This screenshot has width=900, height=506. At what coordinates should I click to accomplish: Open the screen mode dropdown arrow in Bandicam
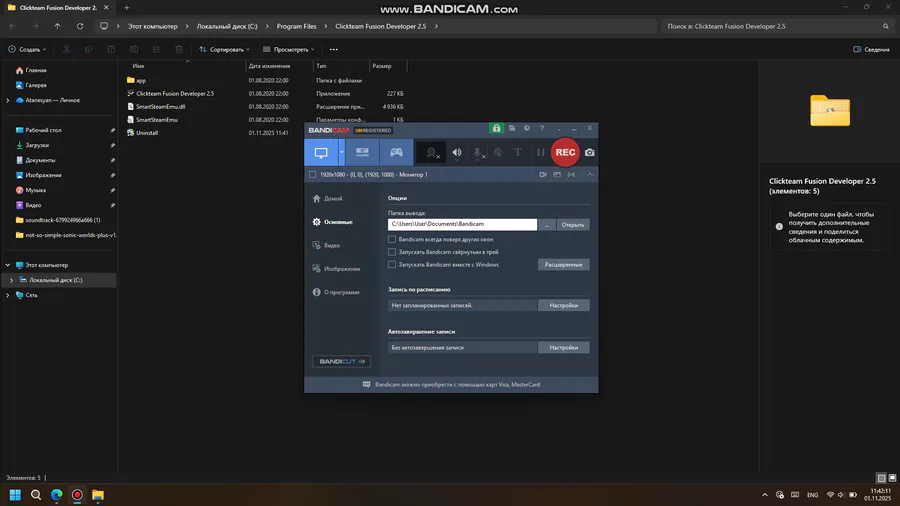[342, 153]
